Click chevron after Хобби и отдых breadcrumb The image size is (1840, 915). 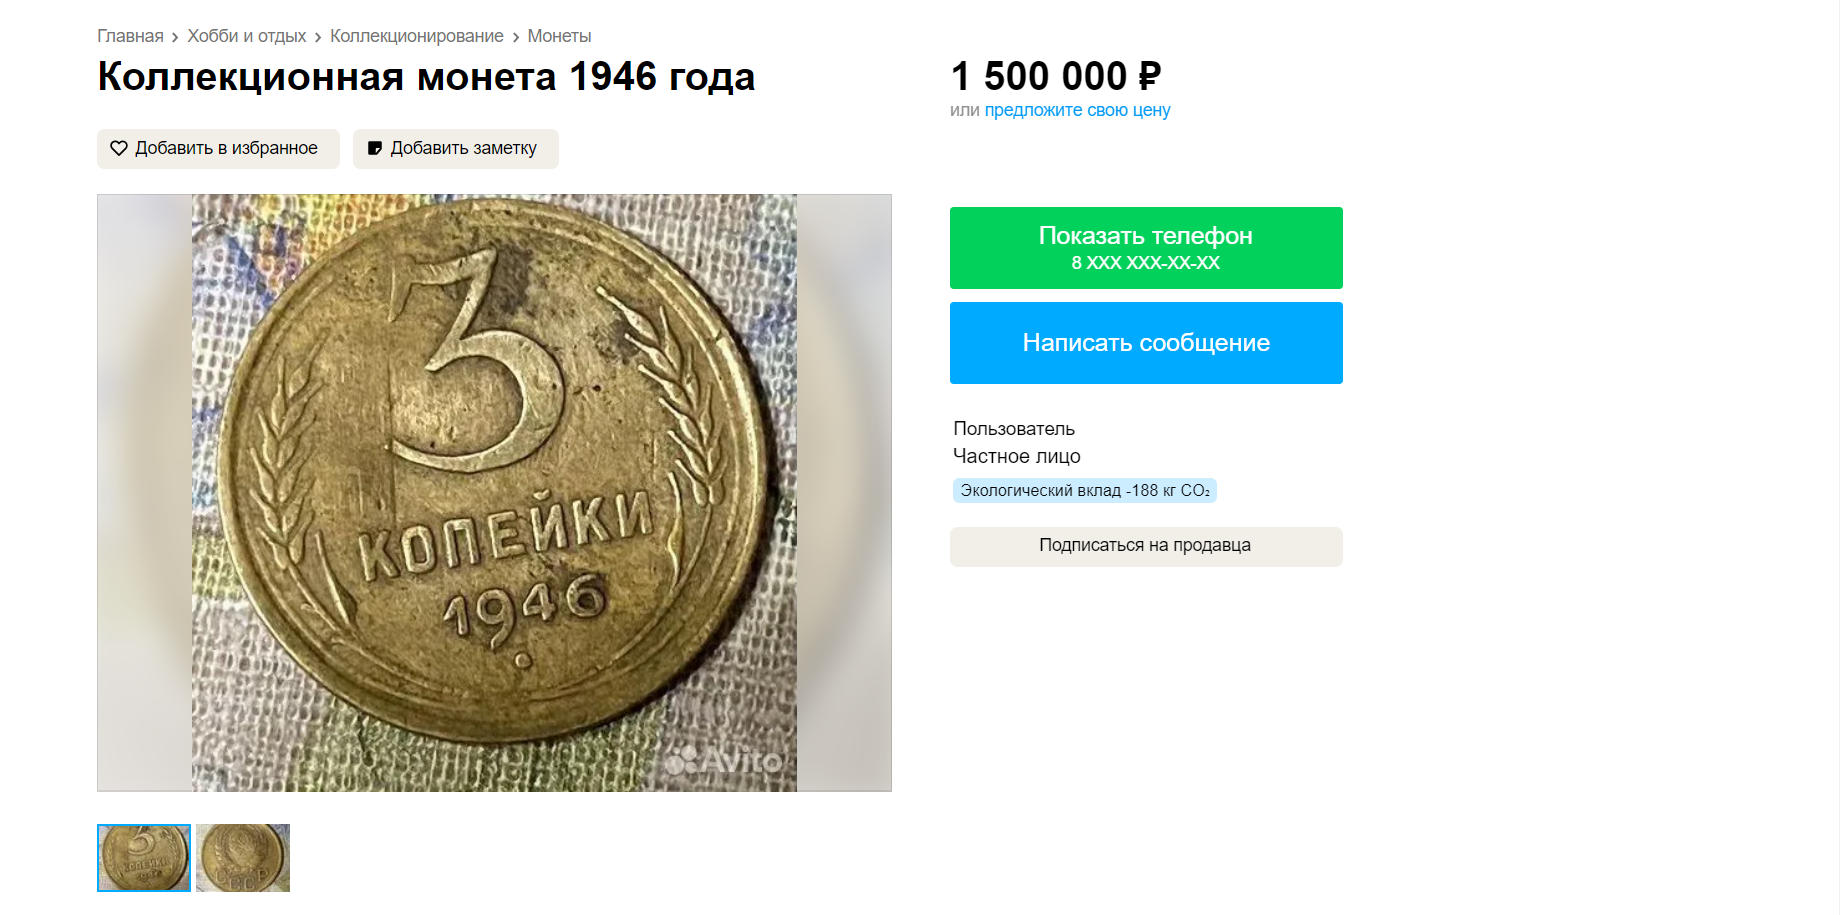[x=318, y=37]
